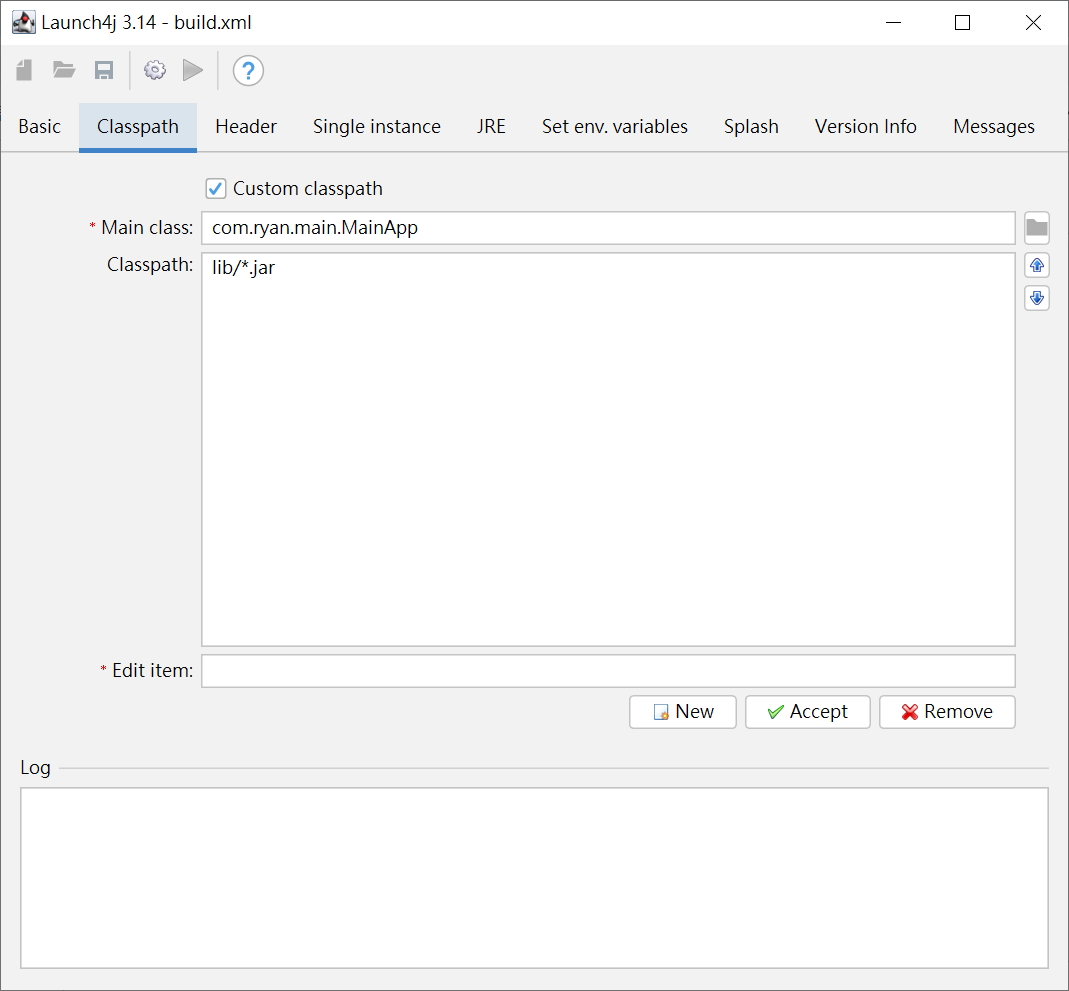
Task: Click the Accept button
Action: 807,712
